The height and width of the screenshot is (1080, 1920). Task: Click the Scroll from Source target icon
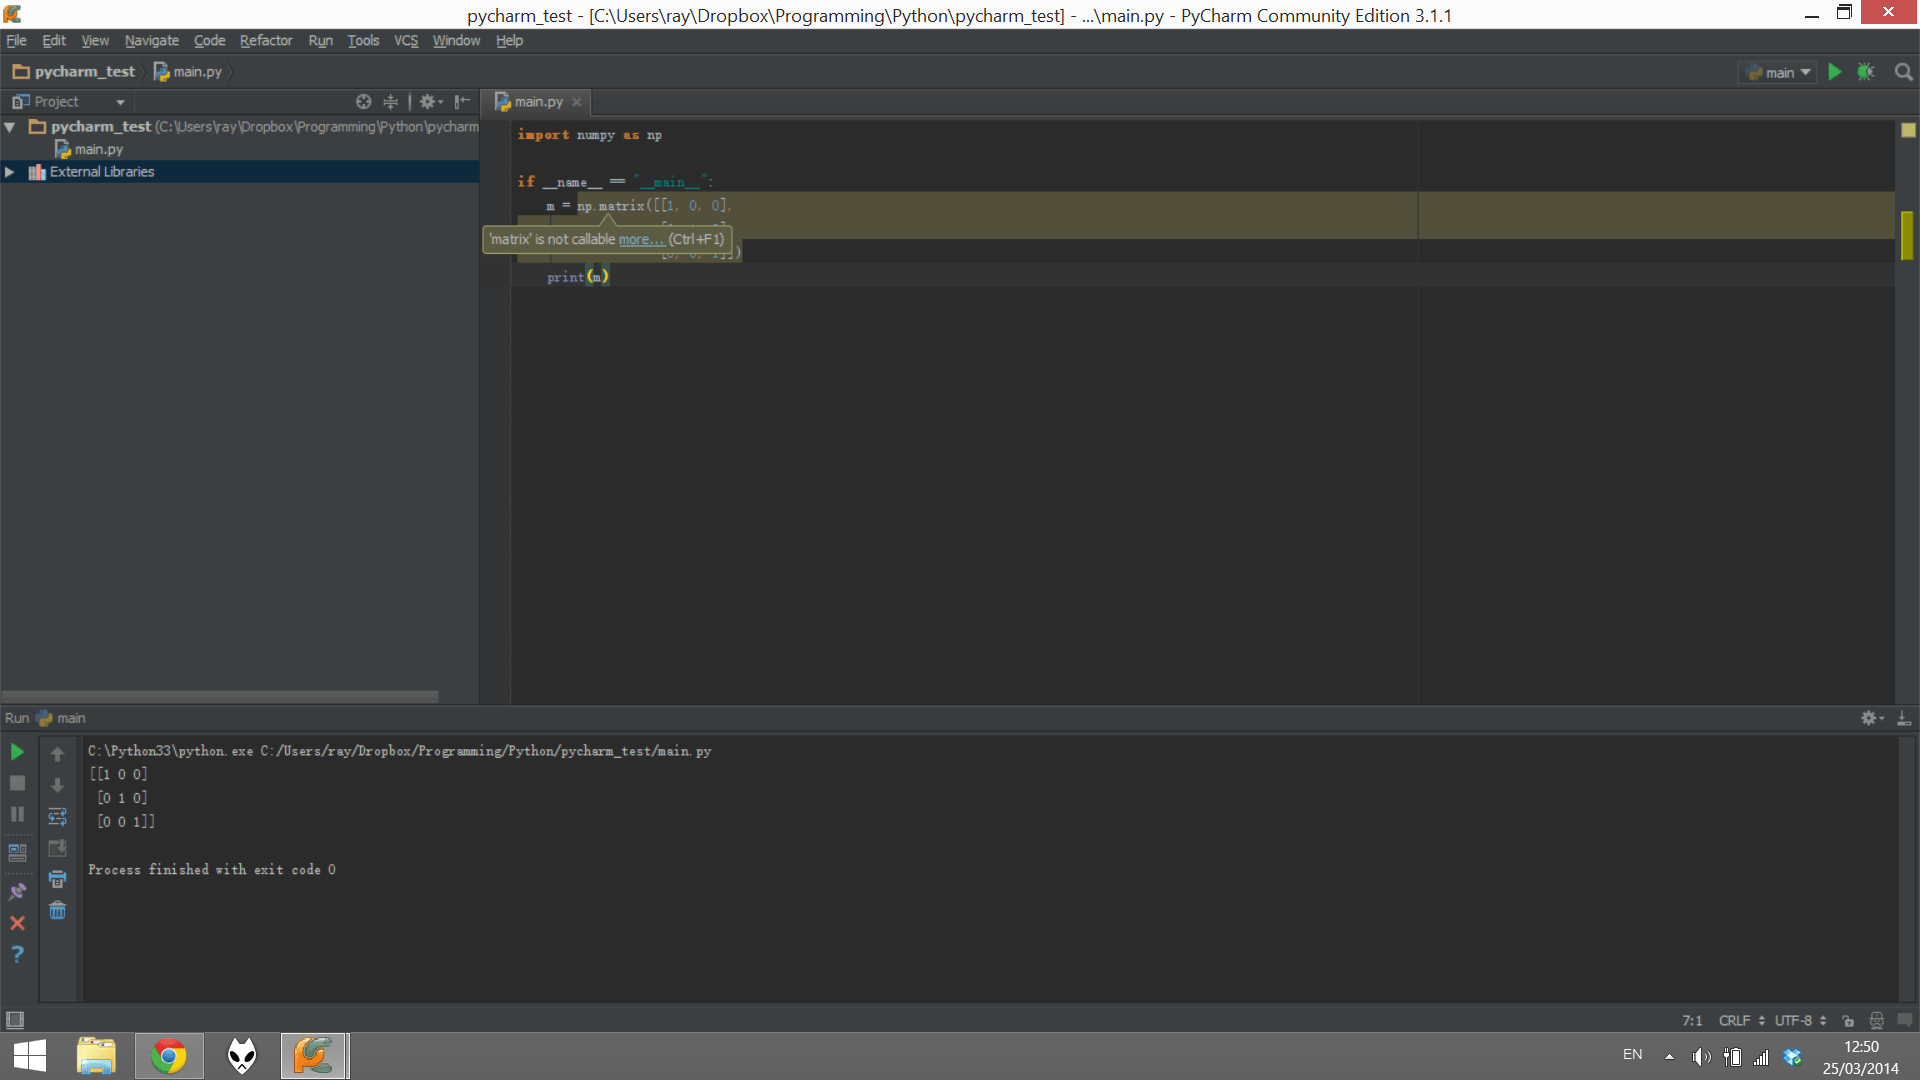(x=363, y=102)
